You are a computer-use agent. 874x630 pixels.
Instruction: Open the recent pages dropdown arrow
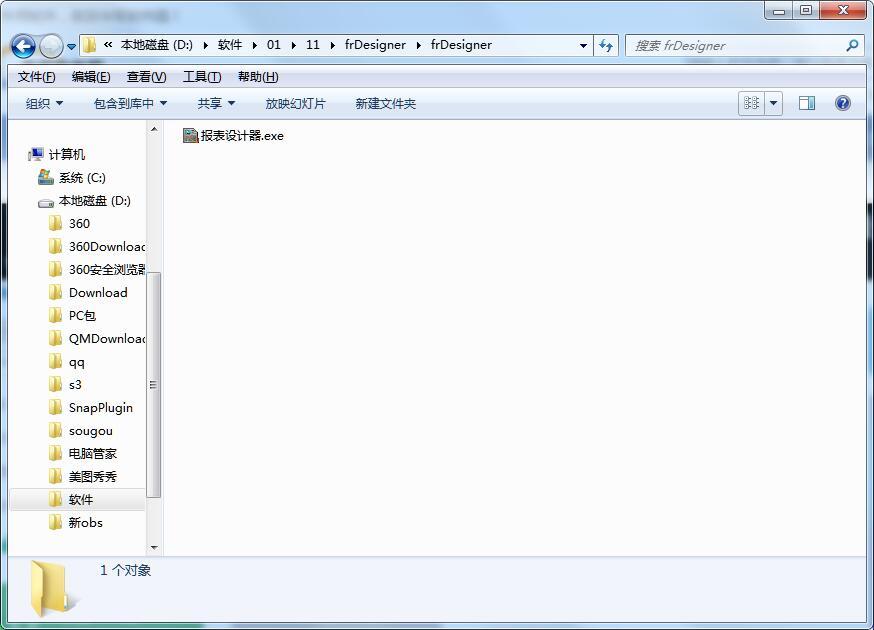tap(71, 47)
